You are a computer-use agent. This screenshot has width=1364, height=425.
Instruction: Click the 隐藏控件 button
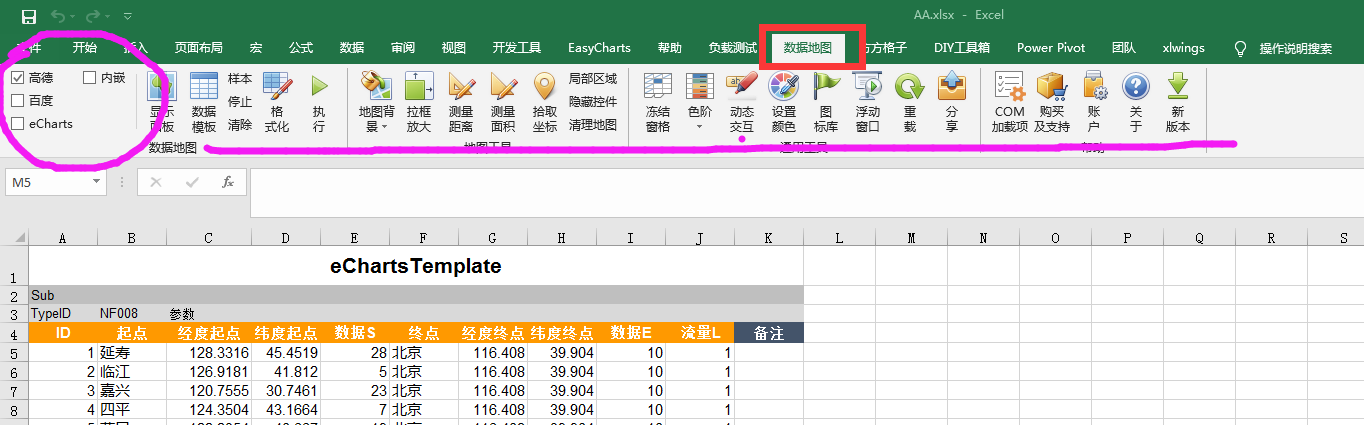[x=593, y=101]
